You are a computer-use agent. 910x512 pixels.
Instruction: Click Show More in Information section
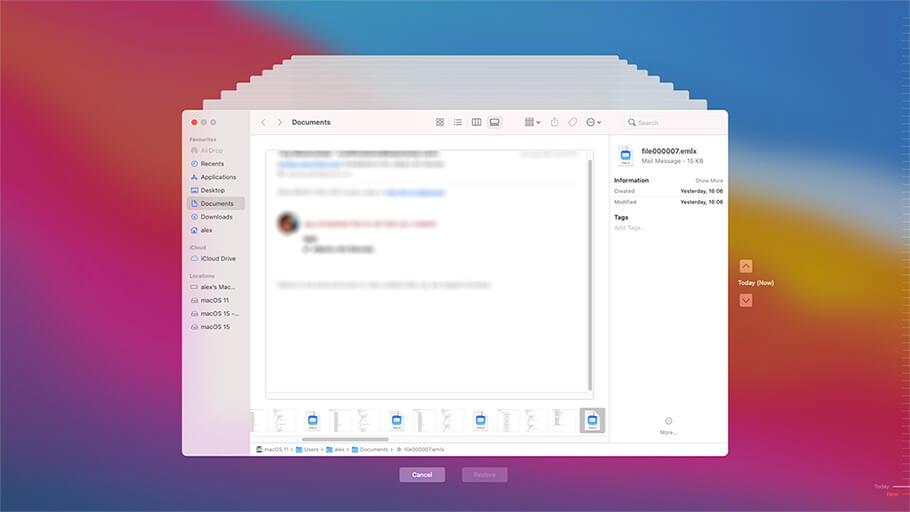tap(709, 181)
